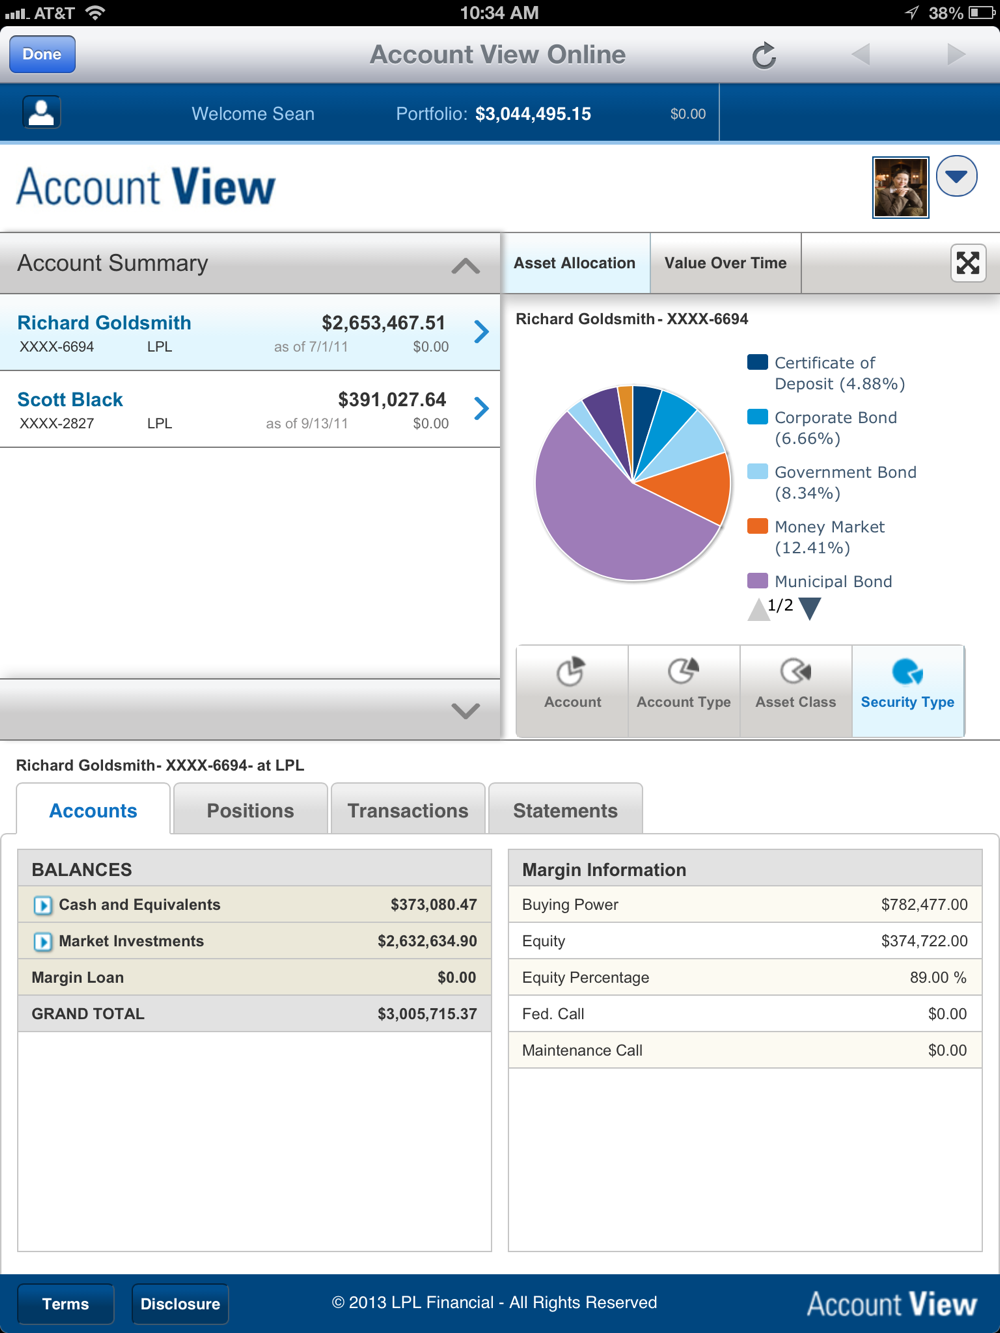Open the Disclosure button
This screenshot has height=1333, width=1000.
click(x=180, y=1304)
